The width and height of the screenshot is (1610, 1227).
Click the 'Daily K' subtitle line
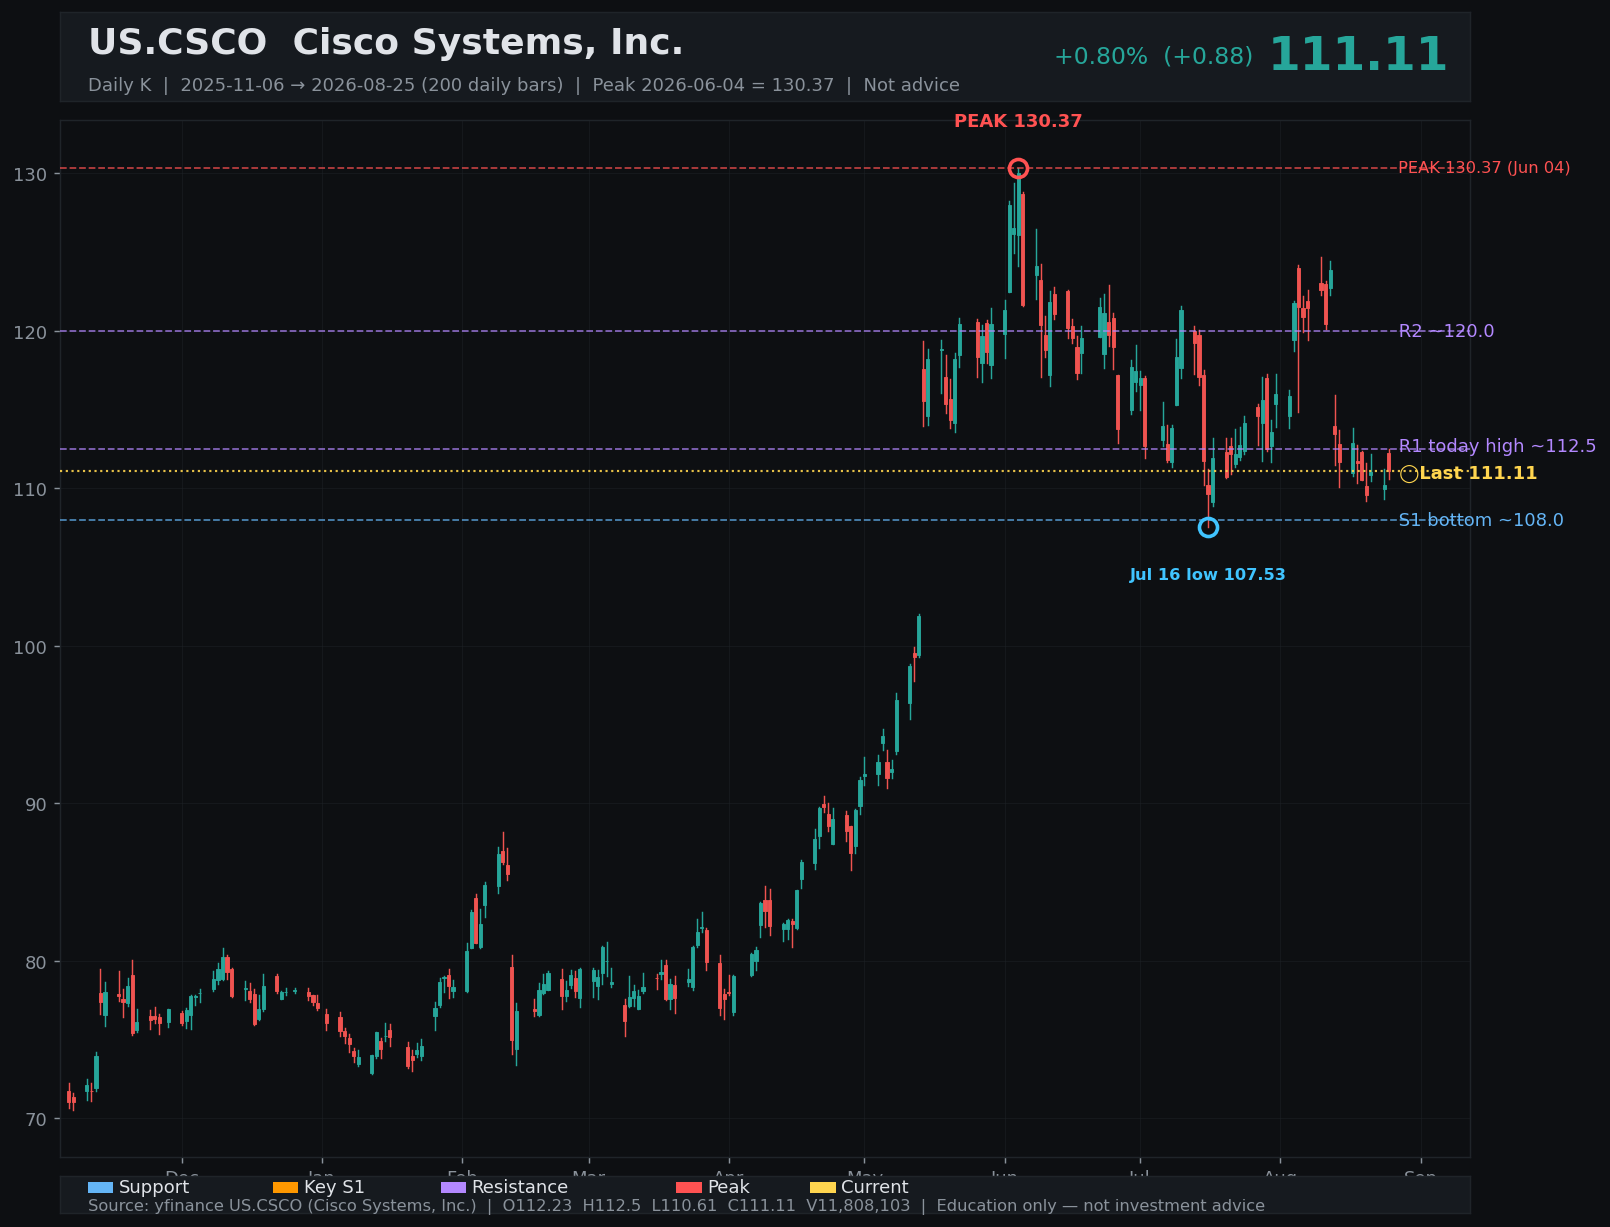(523, 85)
